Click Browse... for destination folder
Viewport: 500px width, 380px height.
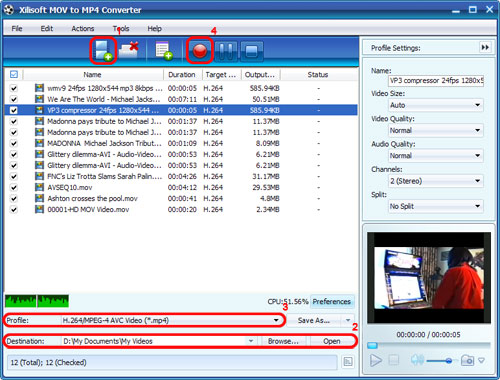283,341
